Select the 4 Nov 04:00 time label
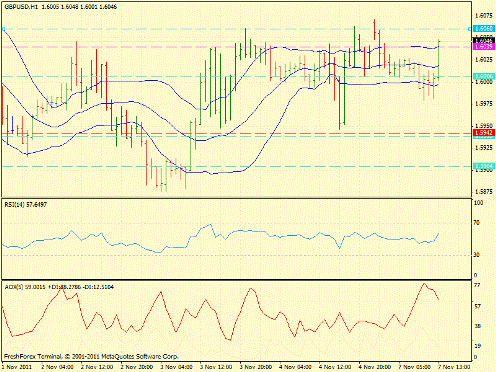Viewport: 496px width, 372px height. (x=295, y=367)
